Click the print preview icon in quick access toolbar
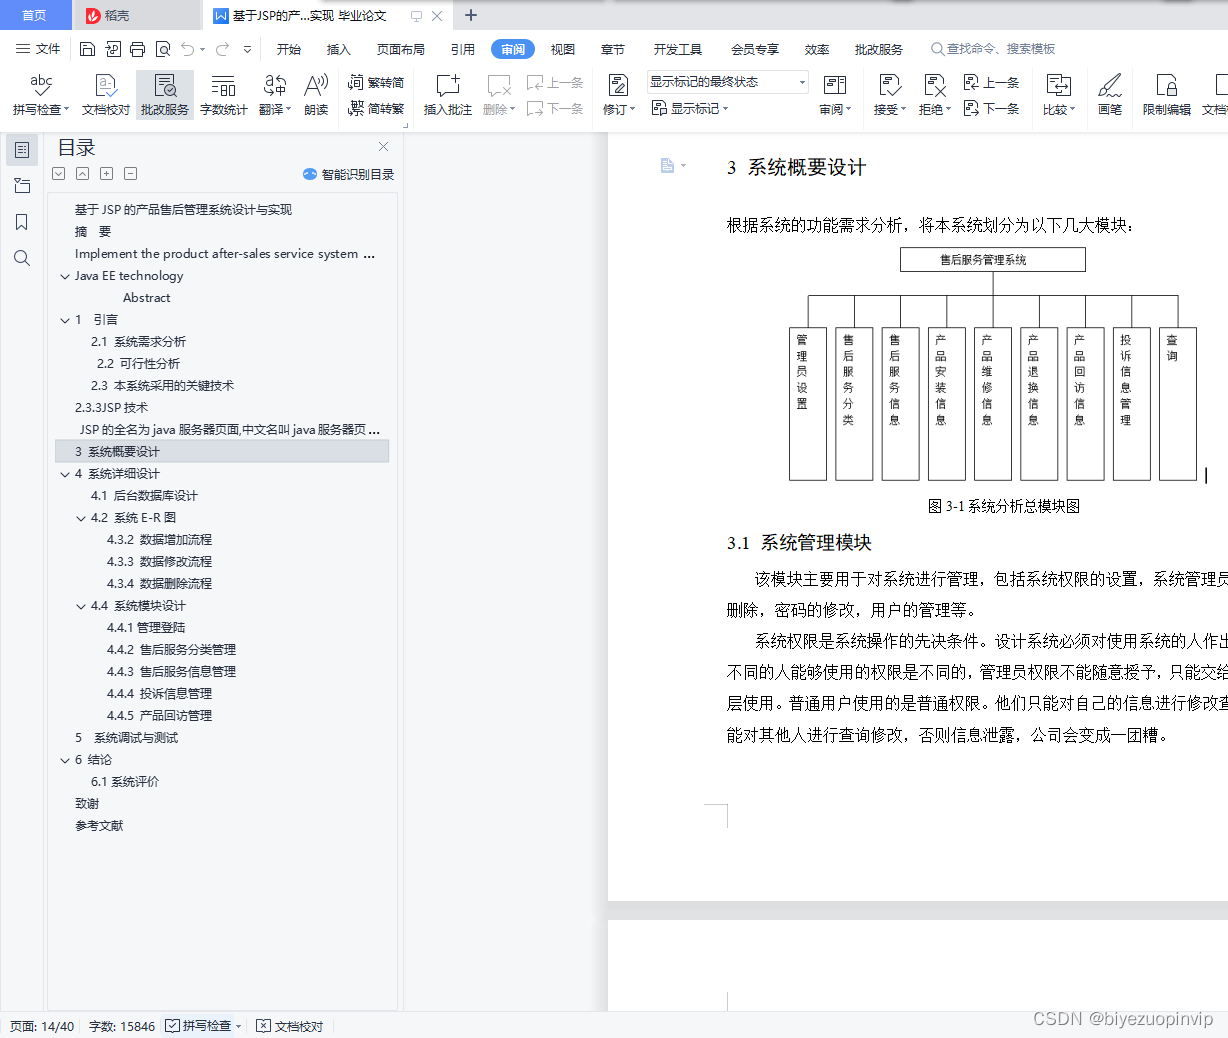This screenshot has width=1228, height=1038. point(162,49)
